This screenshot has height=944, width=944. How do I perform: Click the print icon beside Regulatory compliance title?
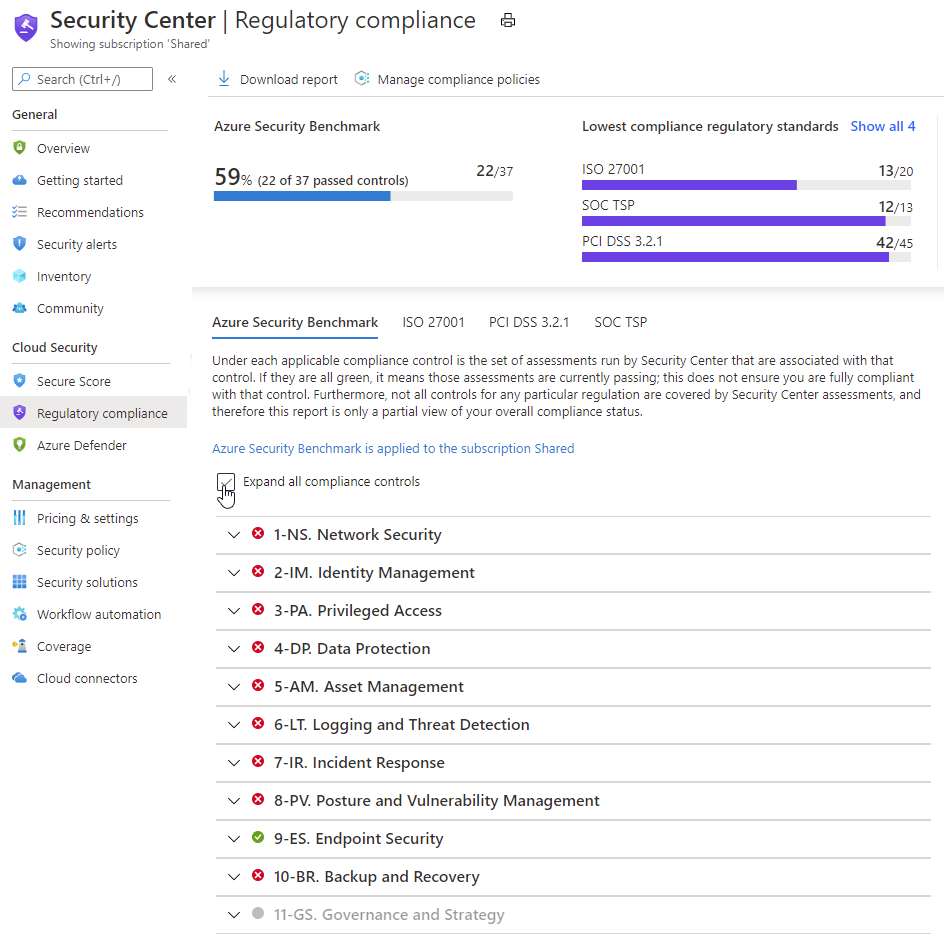(508, 20)
